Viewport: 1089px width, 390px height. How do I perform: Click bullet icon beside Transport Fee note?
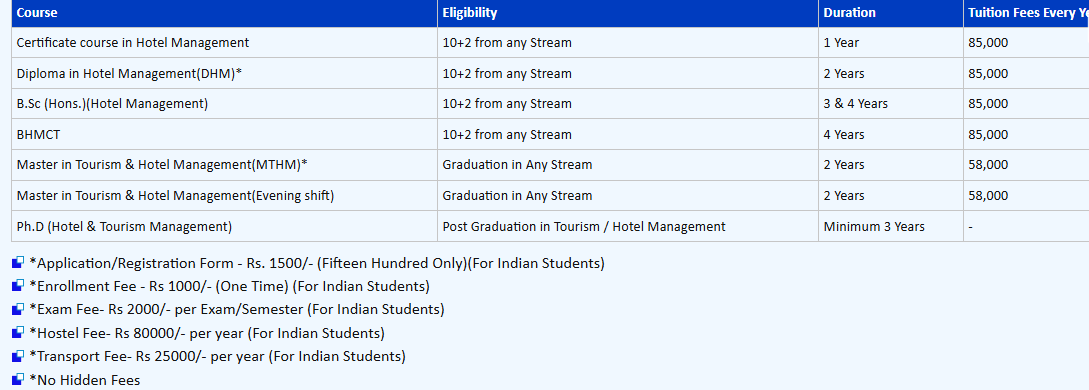tap(19, 357)
